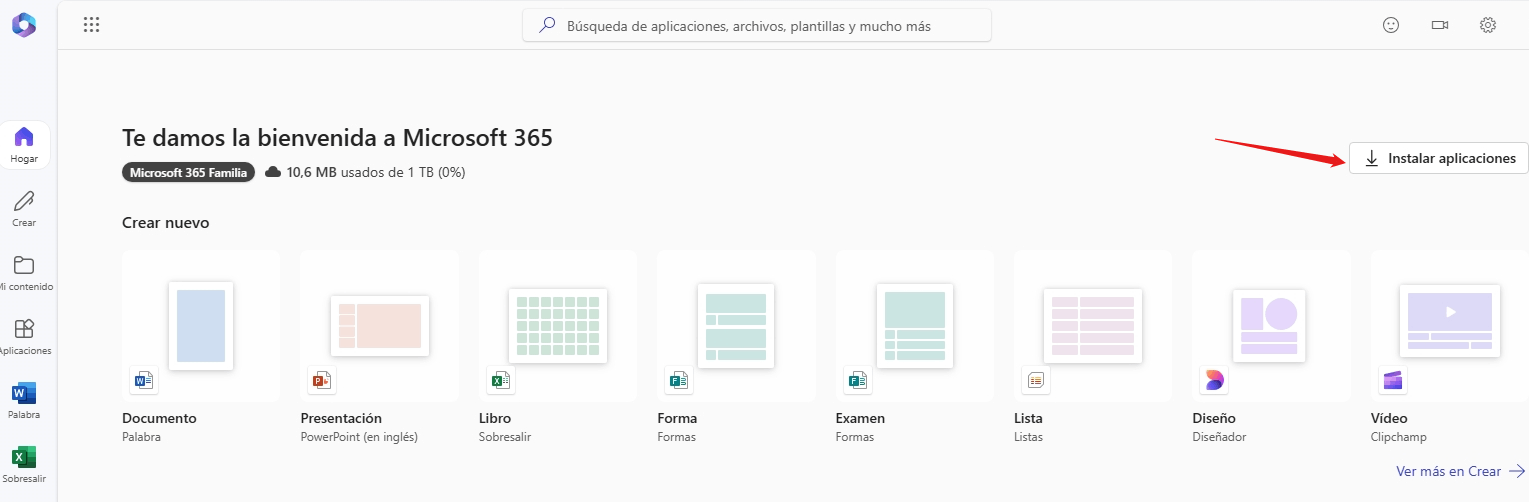
Task: Click the Diseñador subtitle text
Action: (x=1219, y=437)
